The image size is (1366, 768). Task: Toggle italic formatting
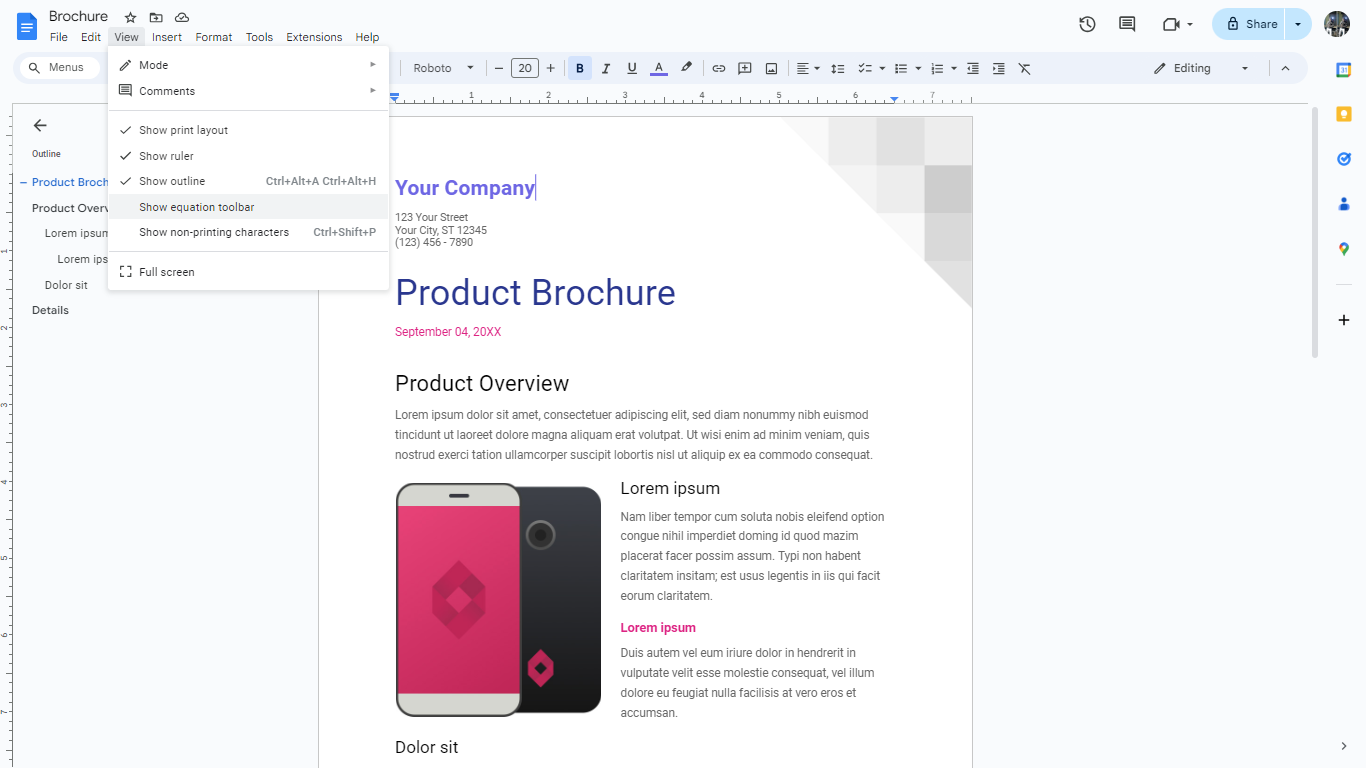pyautogui.click(x=605, y=68)
